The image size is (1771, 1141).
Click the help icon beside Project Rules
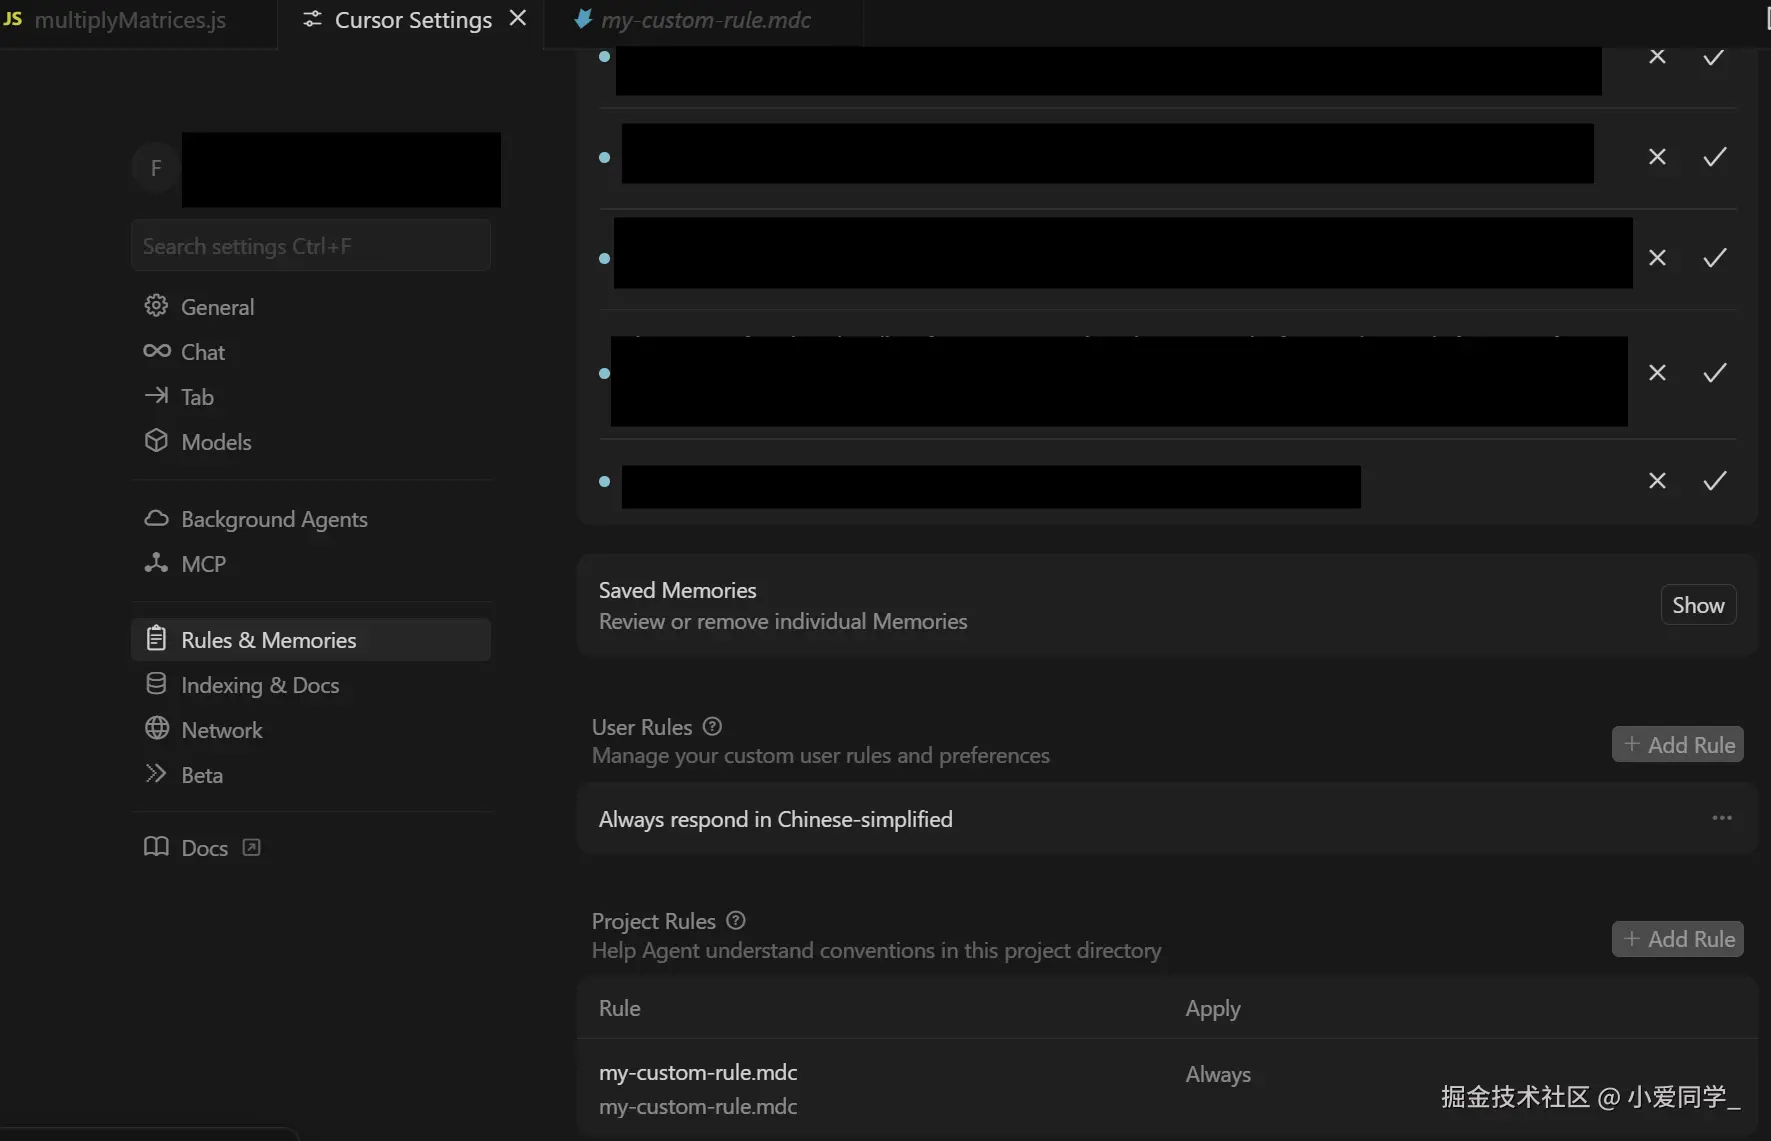(736, 921)
